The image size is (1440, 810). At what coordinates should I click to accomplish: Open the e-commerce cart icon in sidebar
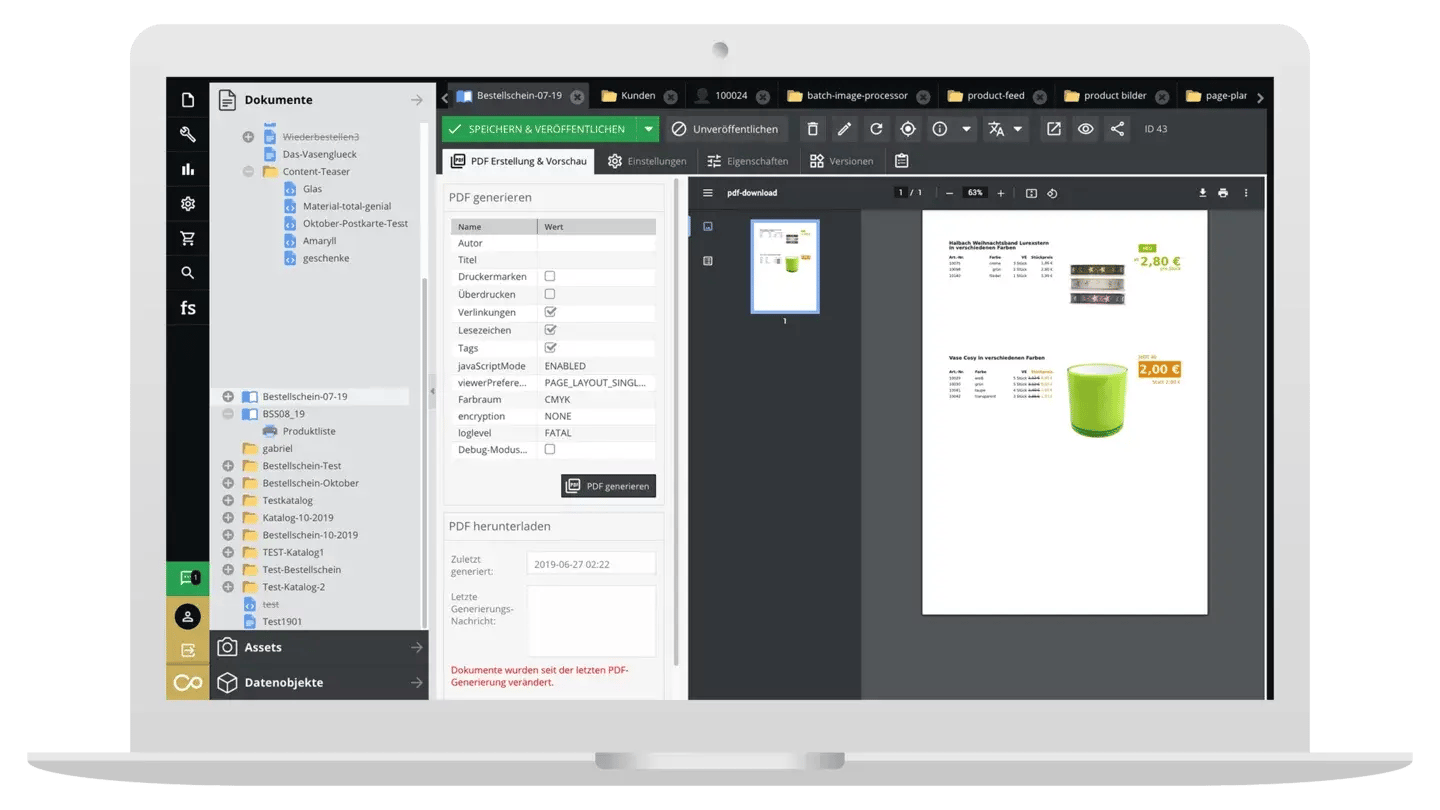[x=187, y=238]
